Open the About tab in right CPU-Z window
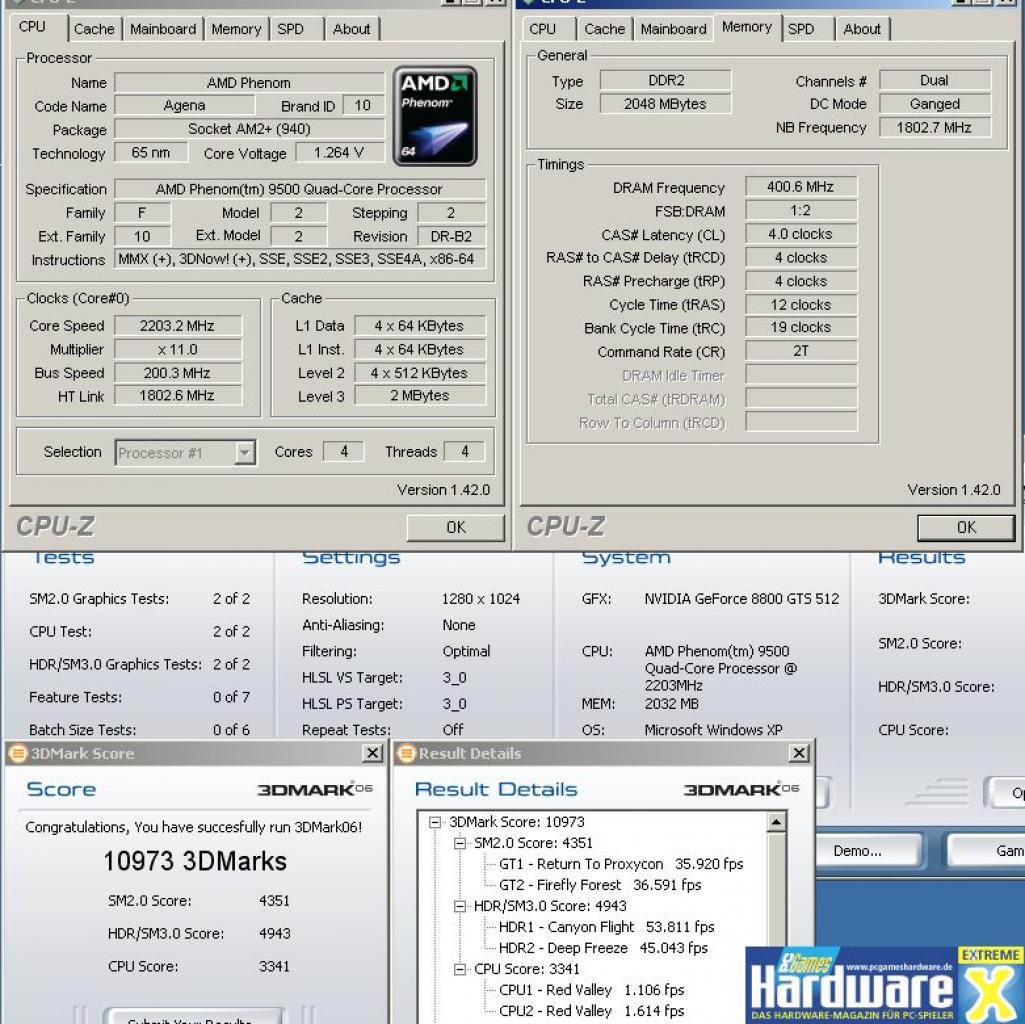The image size is (1025, 1024). 862,29
